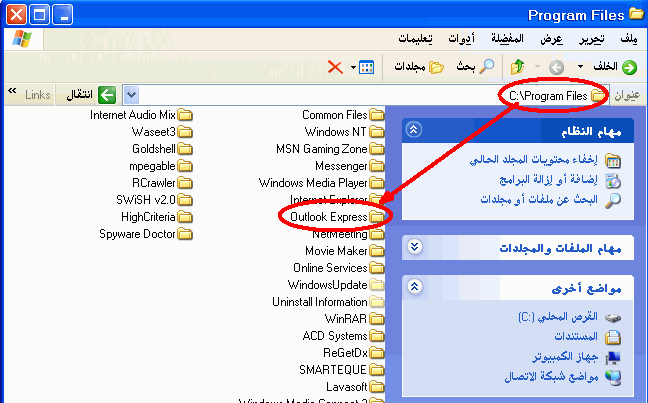648x403 pixels.
Task: Open the المفضلة menu
Action: point(507,39)
